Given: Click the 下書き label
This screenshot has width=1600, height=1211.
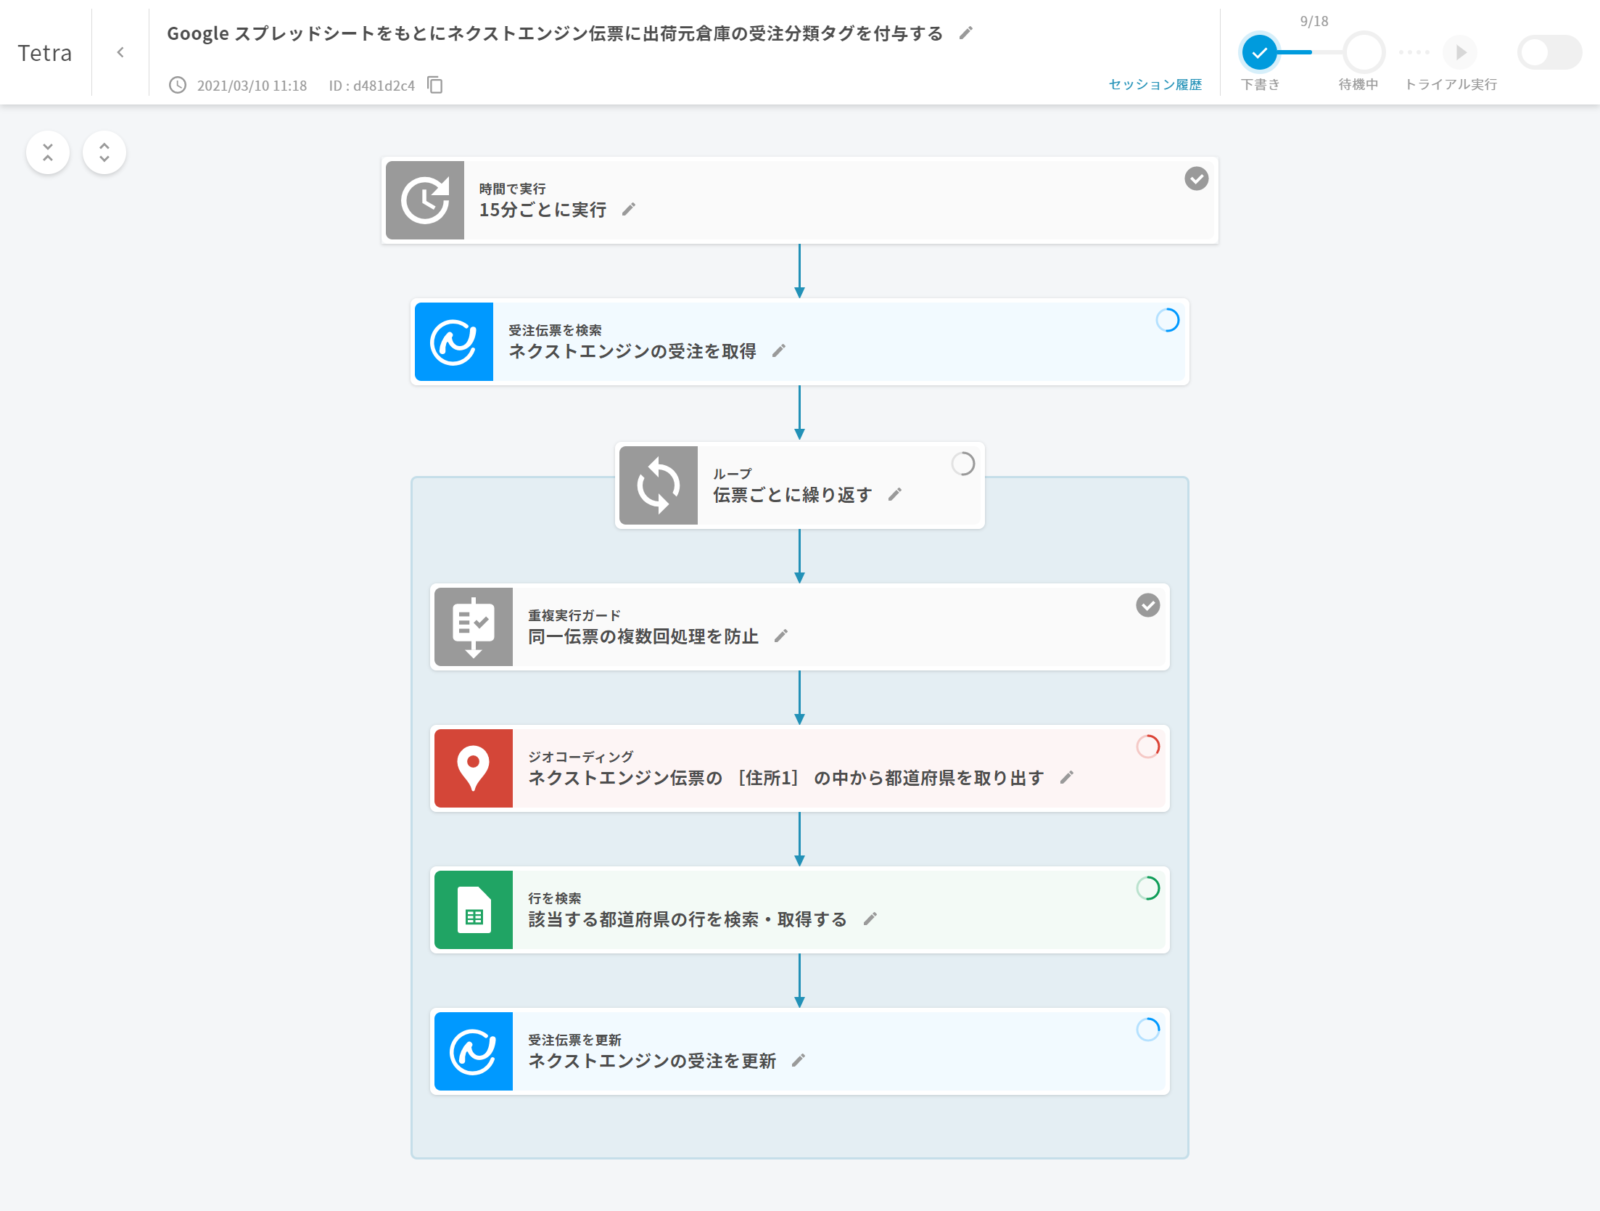Looking at the screenshot, I should [x=1260, y=85].
